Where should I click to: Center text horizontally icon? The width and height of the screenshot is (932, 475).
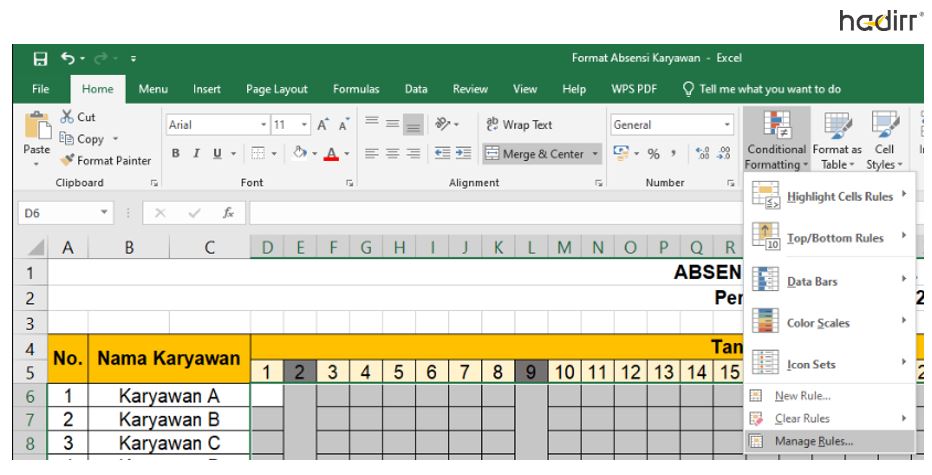[x=392, y=153]
